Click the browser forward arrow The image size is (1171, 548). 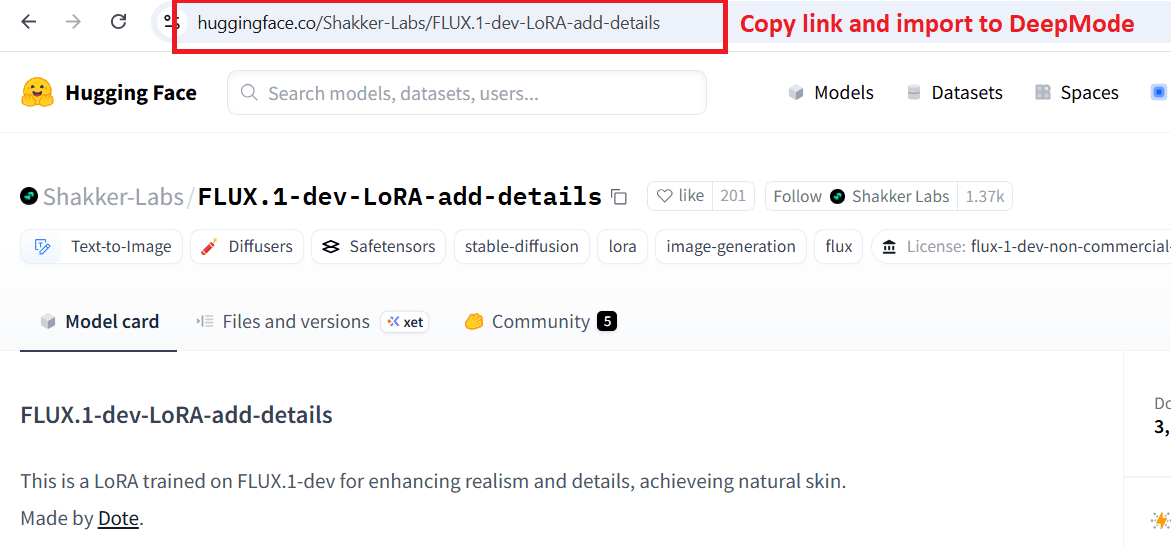(73, 22)
